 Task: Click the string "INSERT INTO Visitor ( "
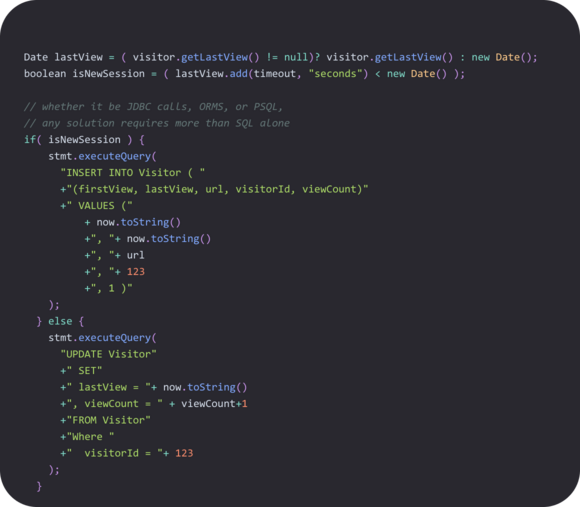tap(132, 173)
